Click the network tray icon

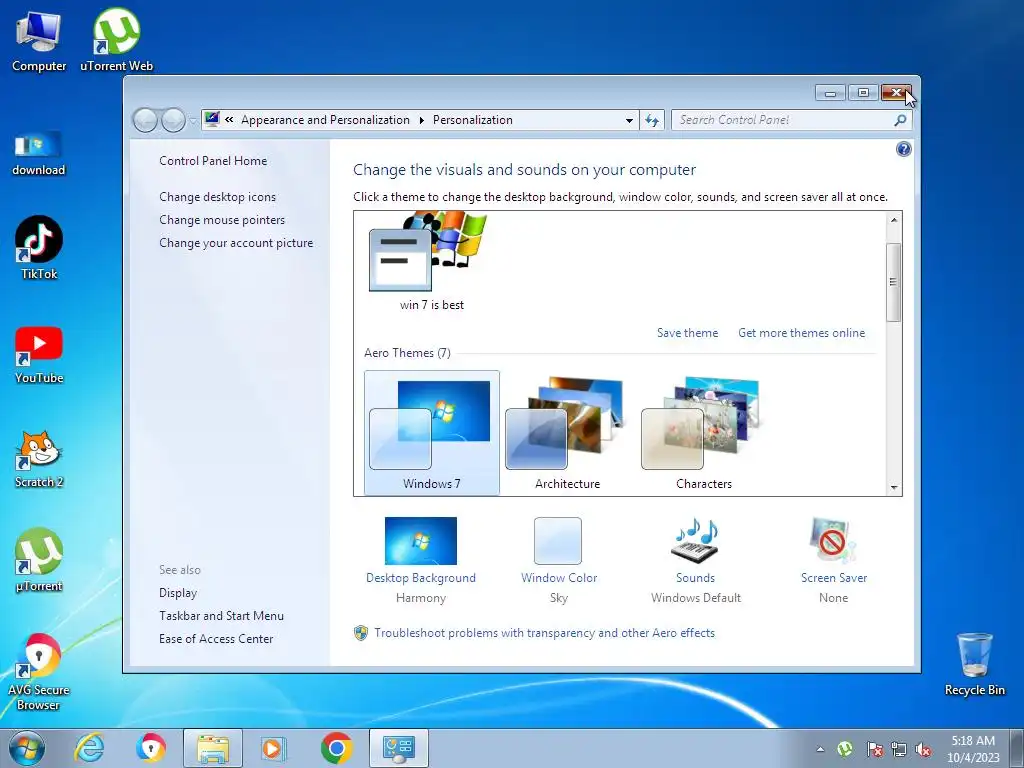(x=899, y=749)
